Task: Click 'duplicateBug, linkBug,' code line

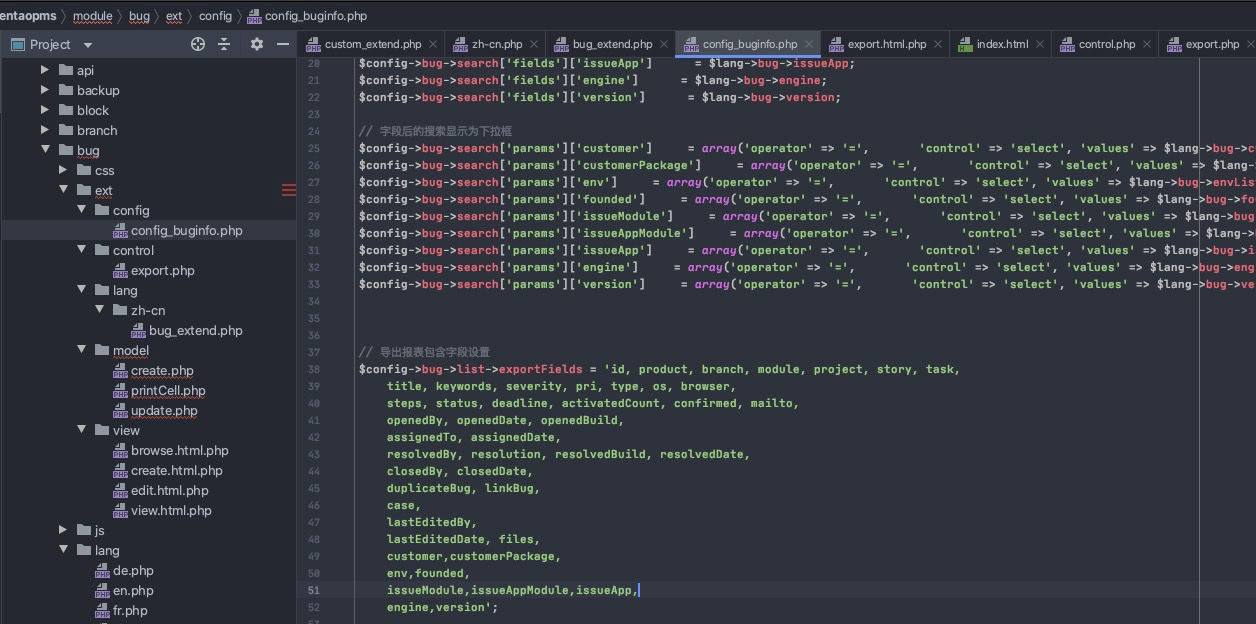Action: coord(463,488)
